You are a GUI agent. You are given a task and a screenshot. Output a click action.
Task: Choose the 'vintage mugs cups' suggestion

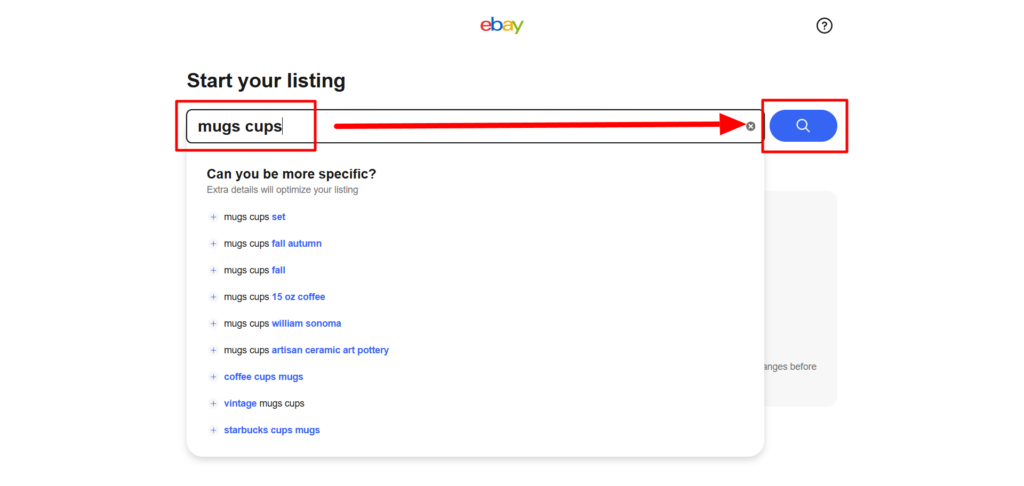(x=264, y=404)
